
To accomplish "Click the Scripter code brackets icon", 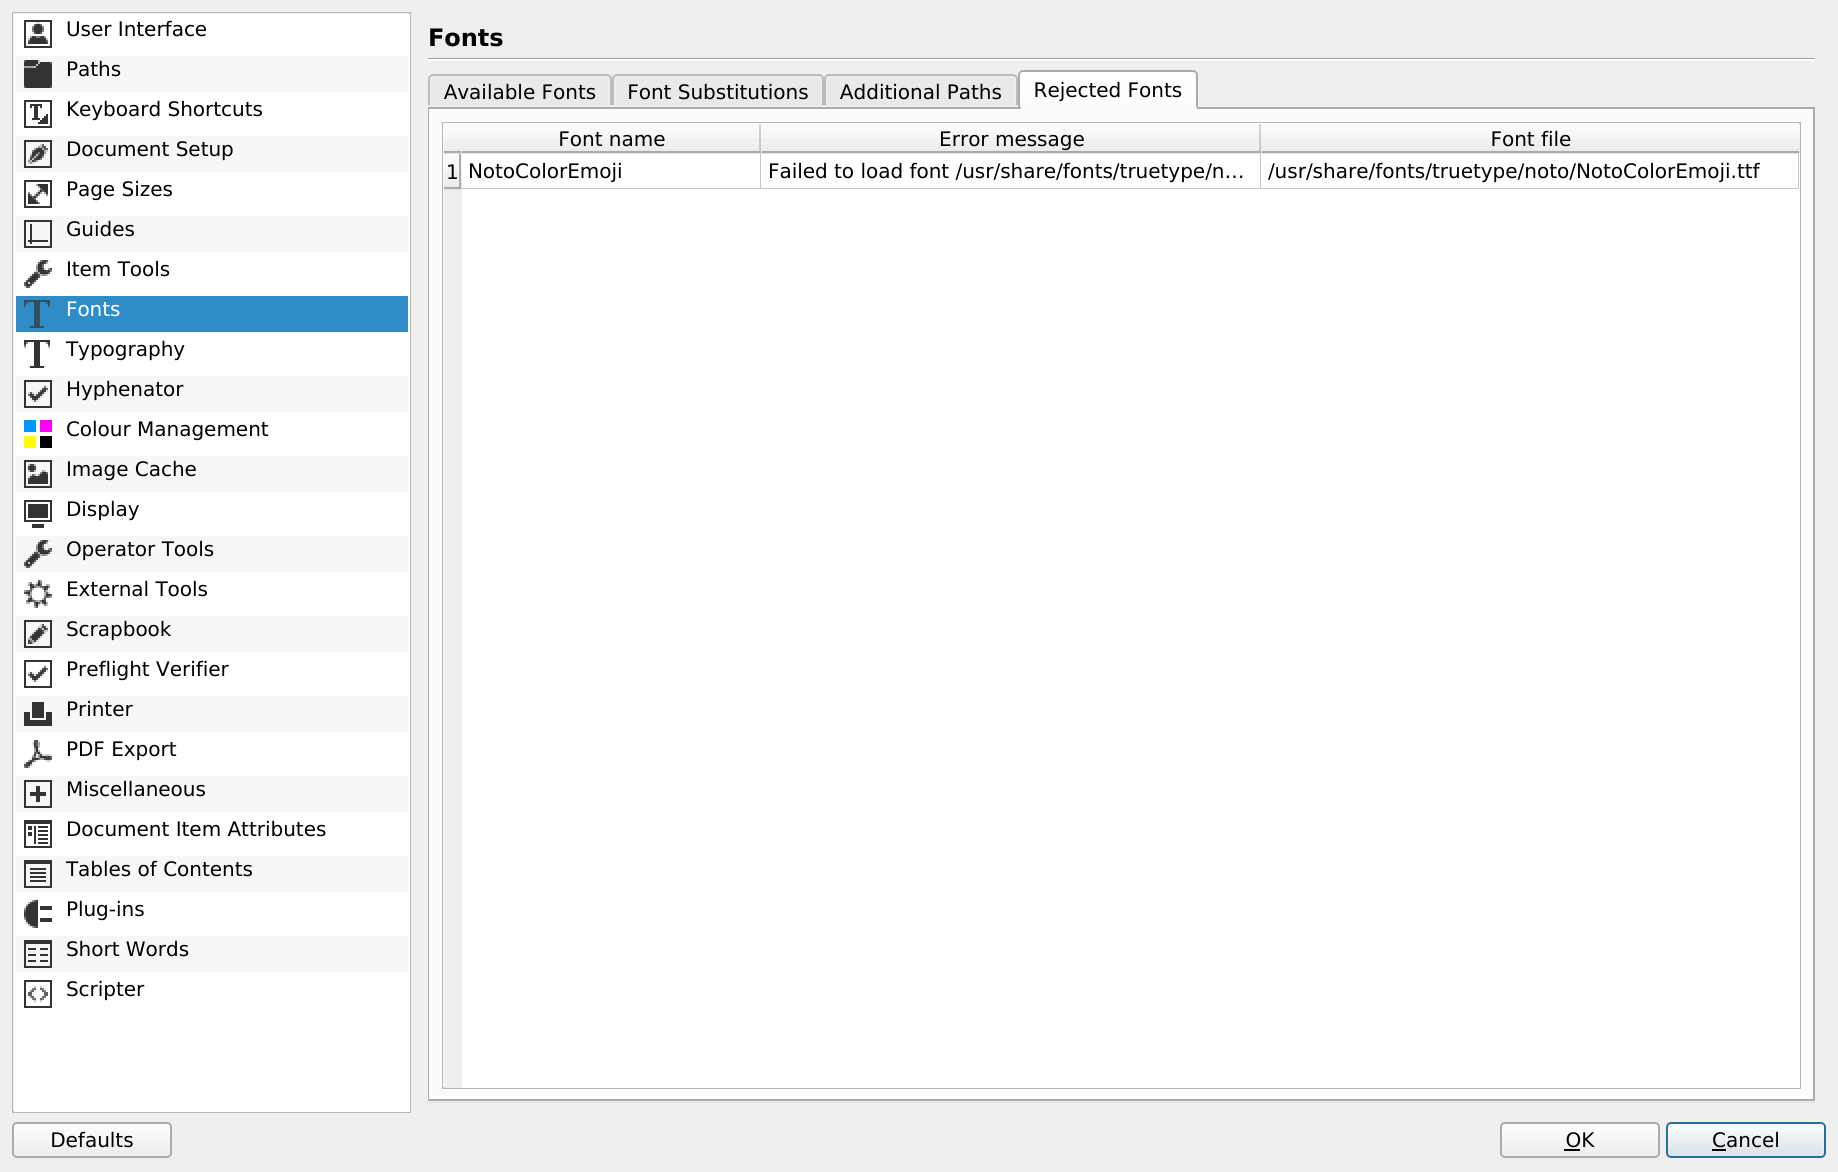I will pyautogui.click(x=38, y=993).
